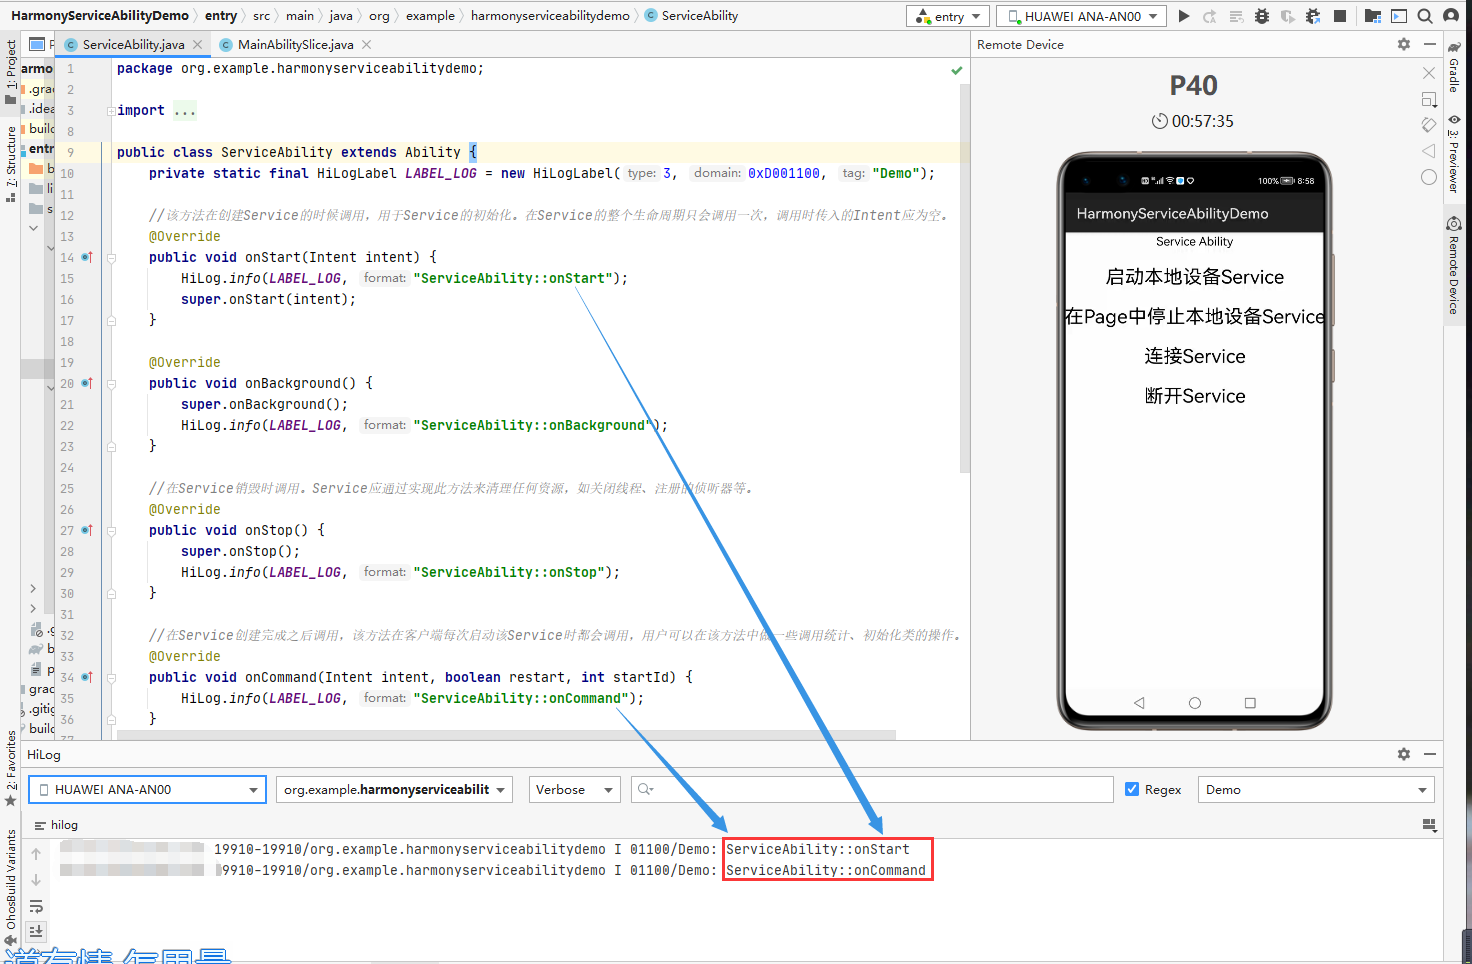
Task: Toggle soft-wrap in HiLog output
Action: pyautogui.click(x=36, y=906)
